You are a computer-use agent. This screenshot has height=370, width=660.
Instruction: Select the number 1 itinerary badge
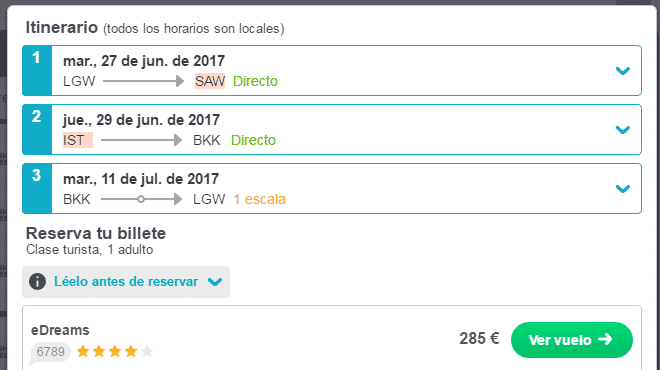coord(37,71)
